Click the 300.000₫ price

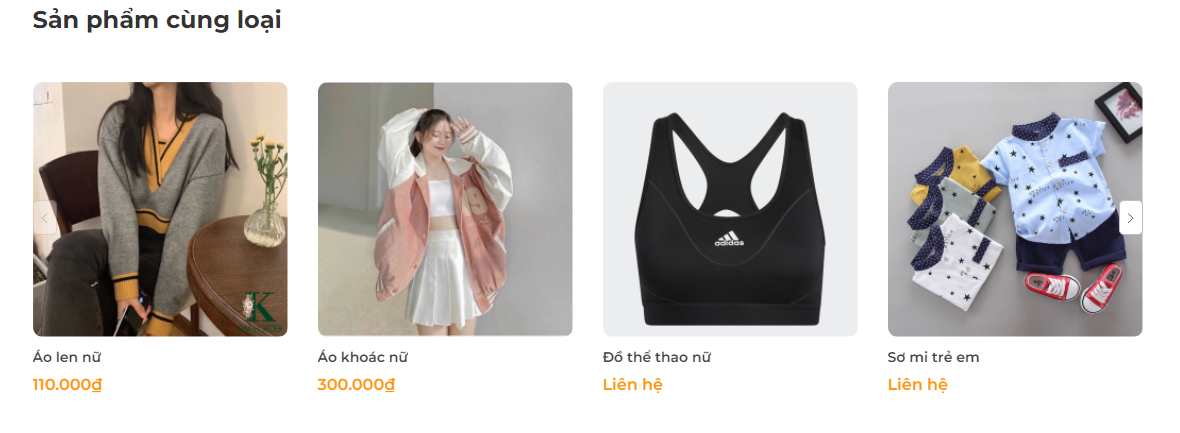pyautogui.click(x=356, y=385)
